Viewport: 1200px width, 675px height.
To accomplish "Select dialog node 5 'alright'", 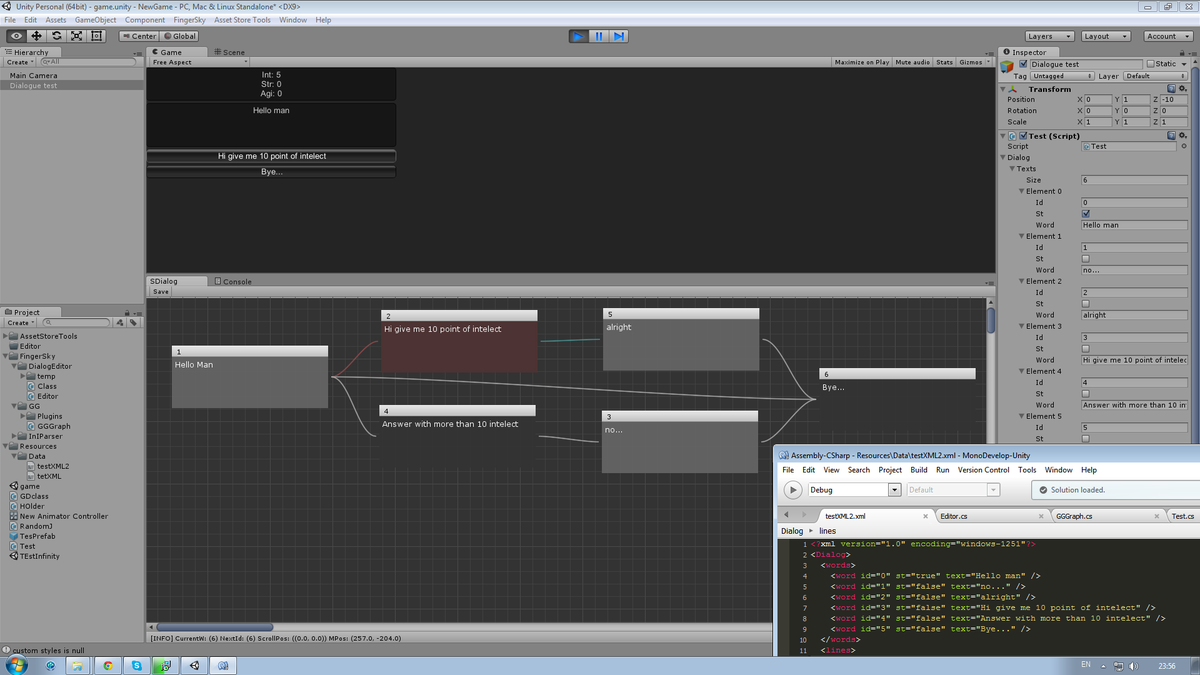I will pyautogui.click(x=681, y=339).
